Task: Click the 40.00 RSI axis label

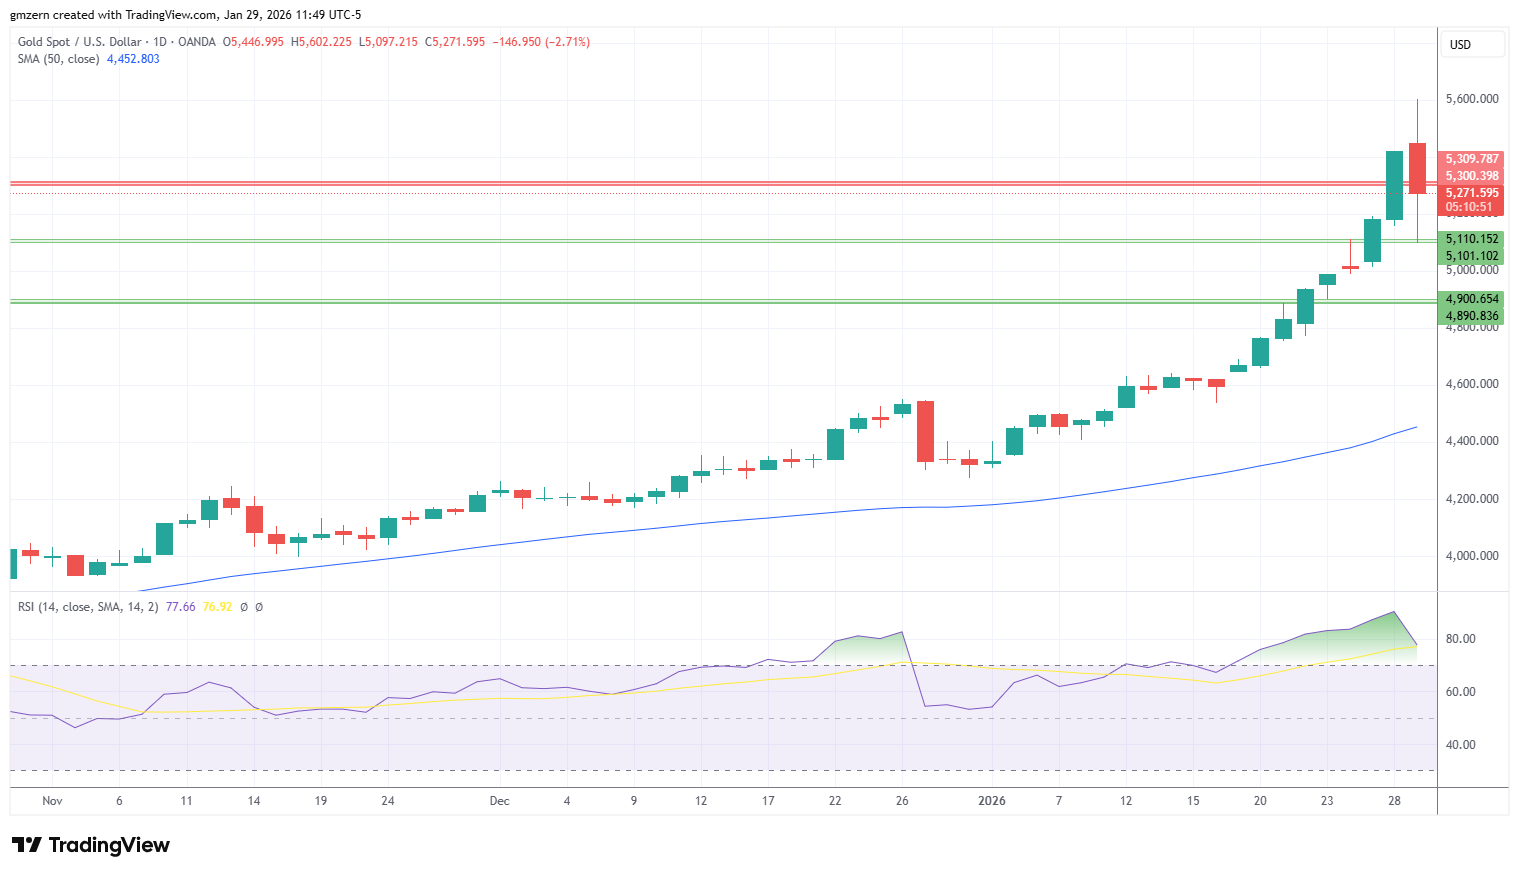Action: (1461, 745)
